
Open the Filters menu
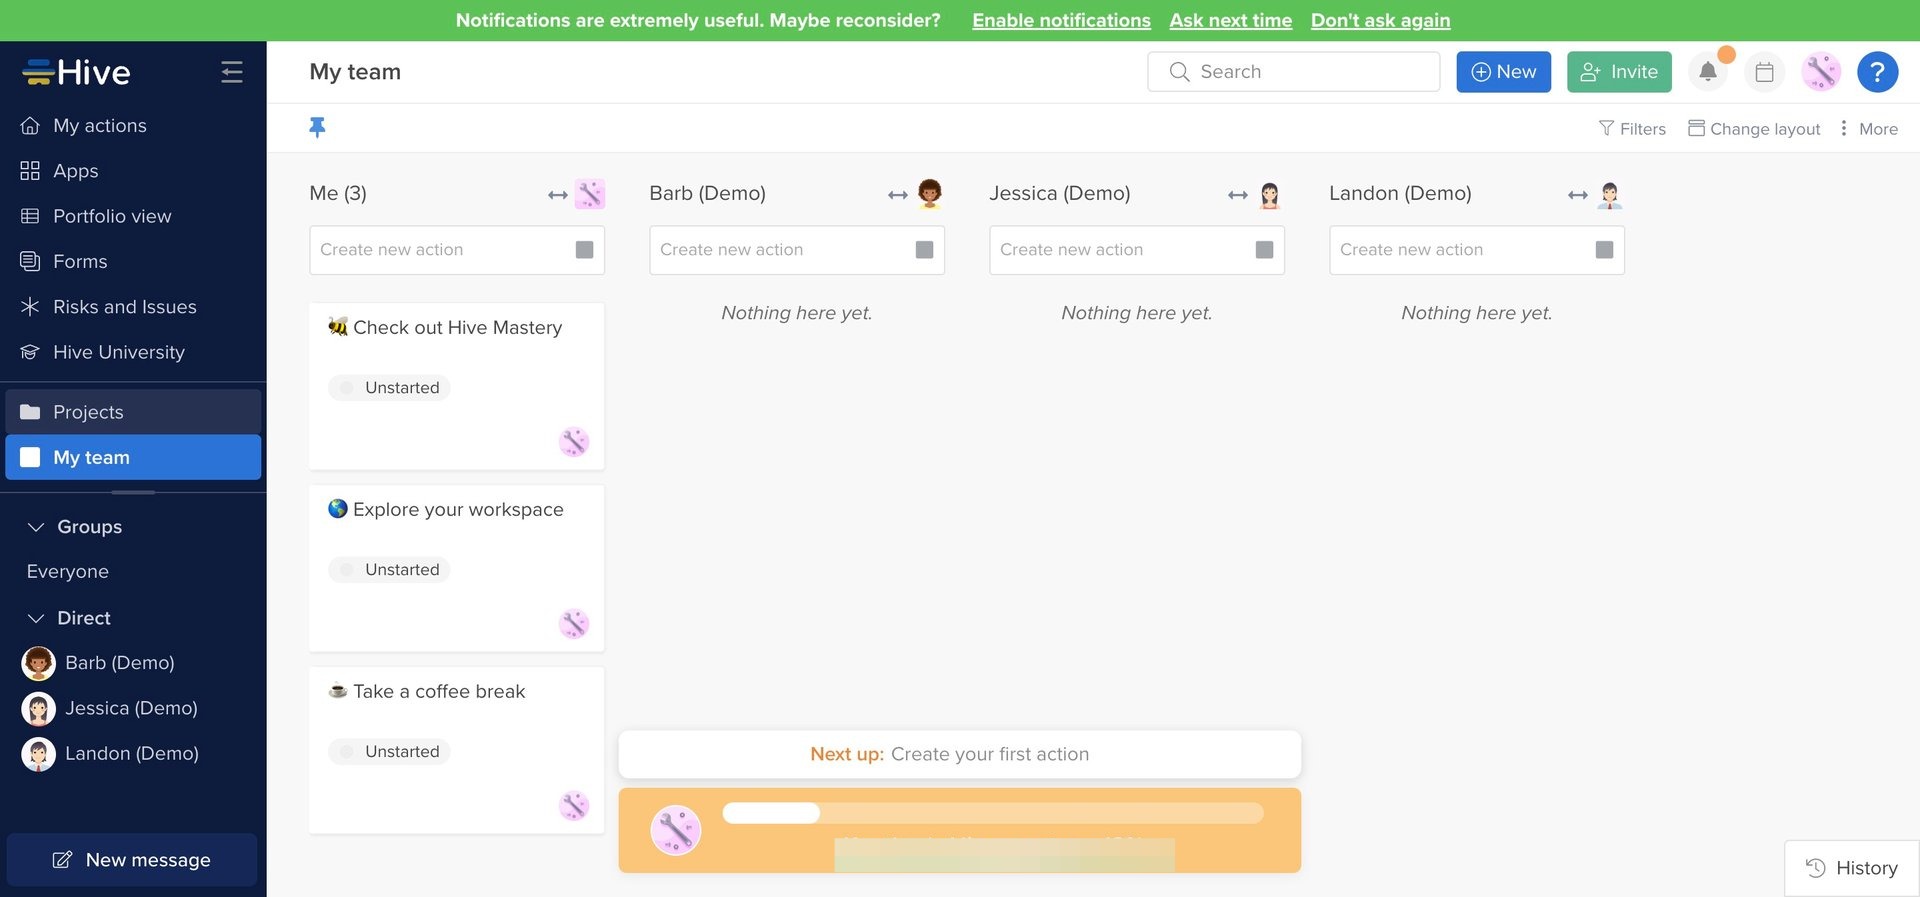point(1632,129)
